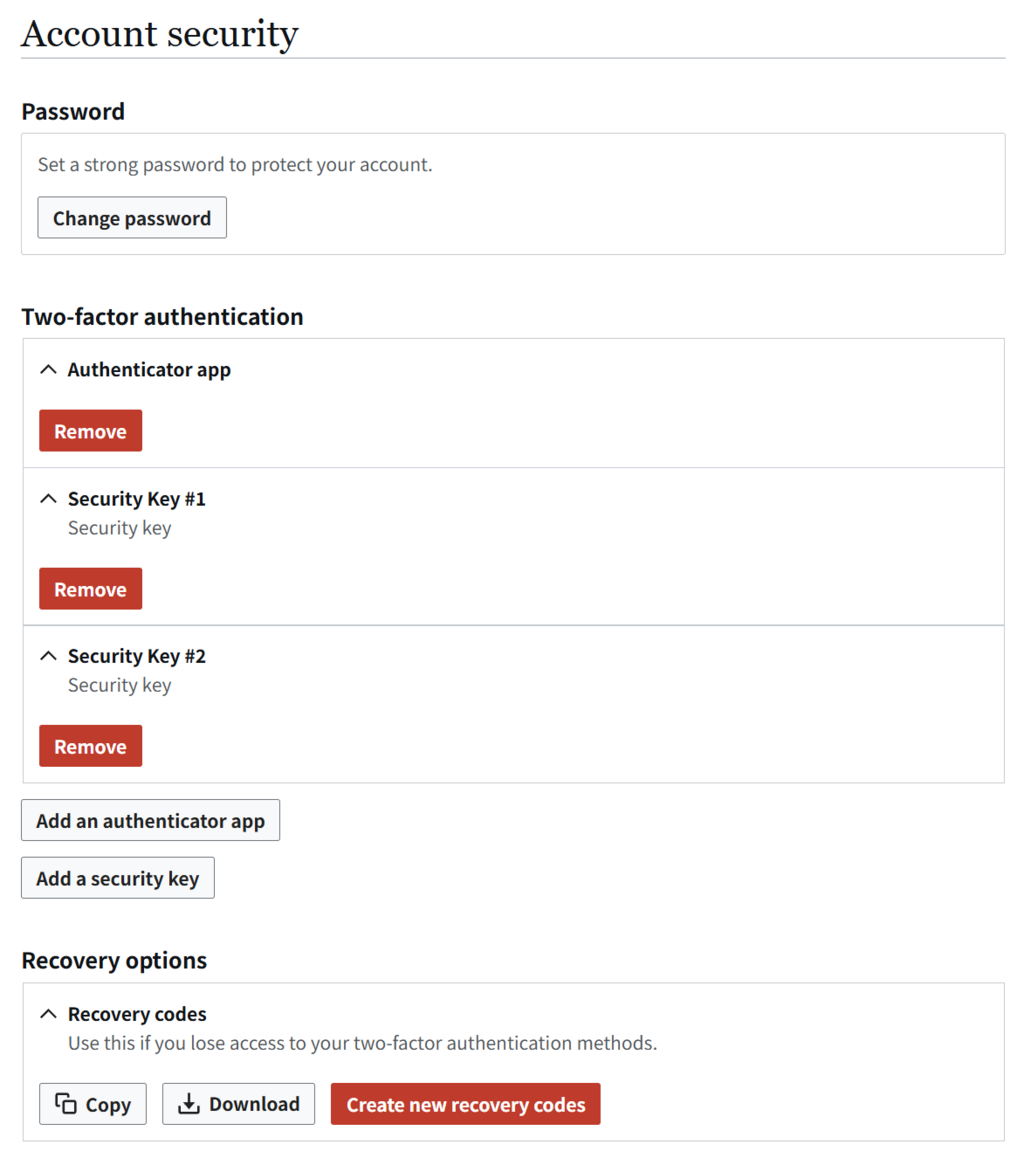Click the Security Key #2 title
This screenshot has height=1165, width=1024.
(x=137, y=656)
